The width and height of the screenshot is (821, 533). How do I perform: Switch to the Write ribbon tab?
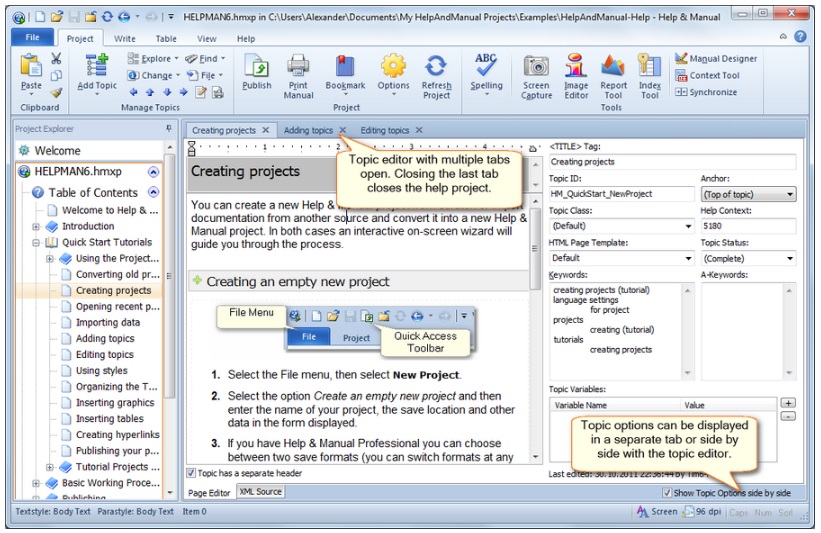coord(125,39)
